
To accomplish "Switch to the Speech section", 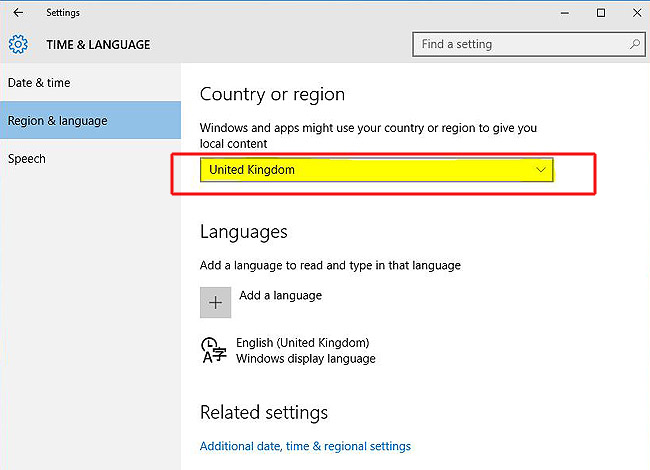I will point(26,159).
